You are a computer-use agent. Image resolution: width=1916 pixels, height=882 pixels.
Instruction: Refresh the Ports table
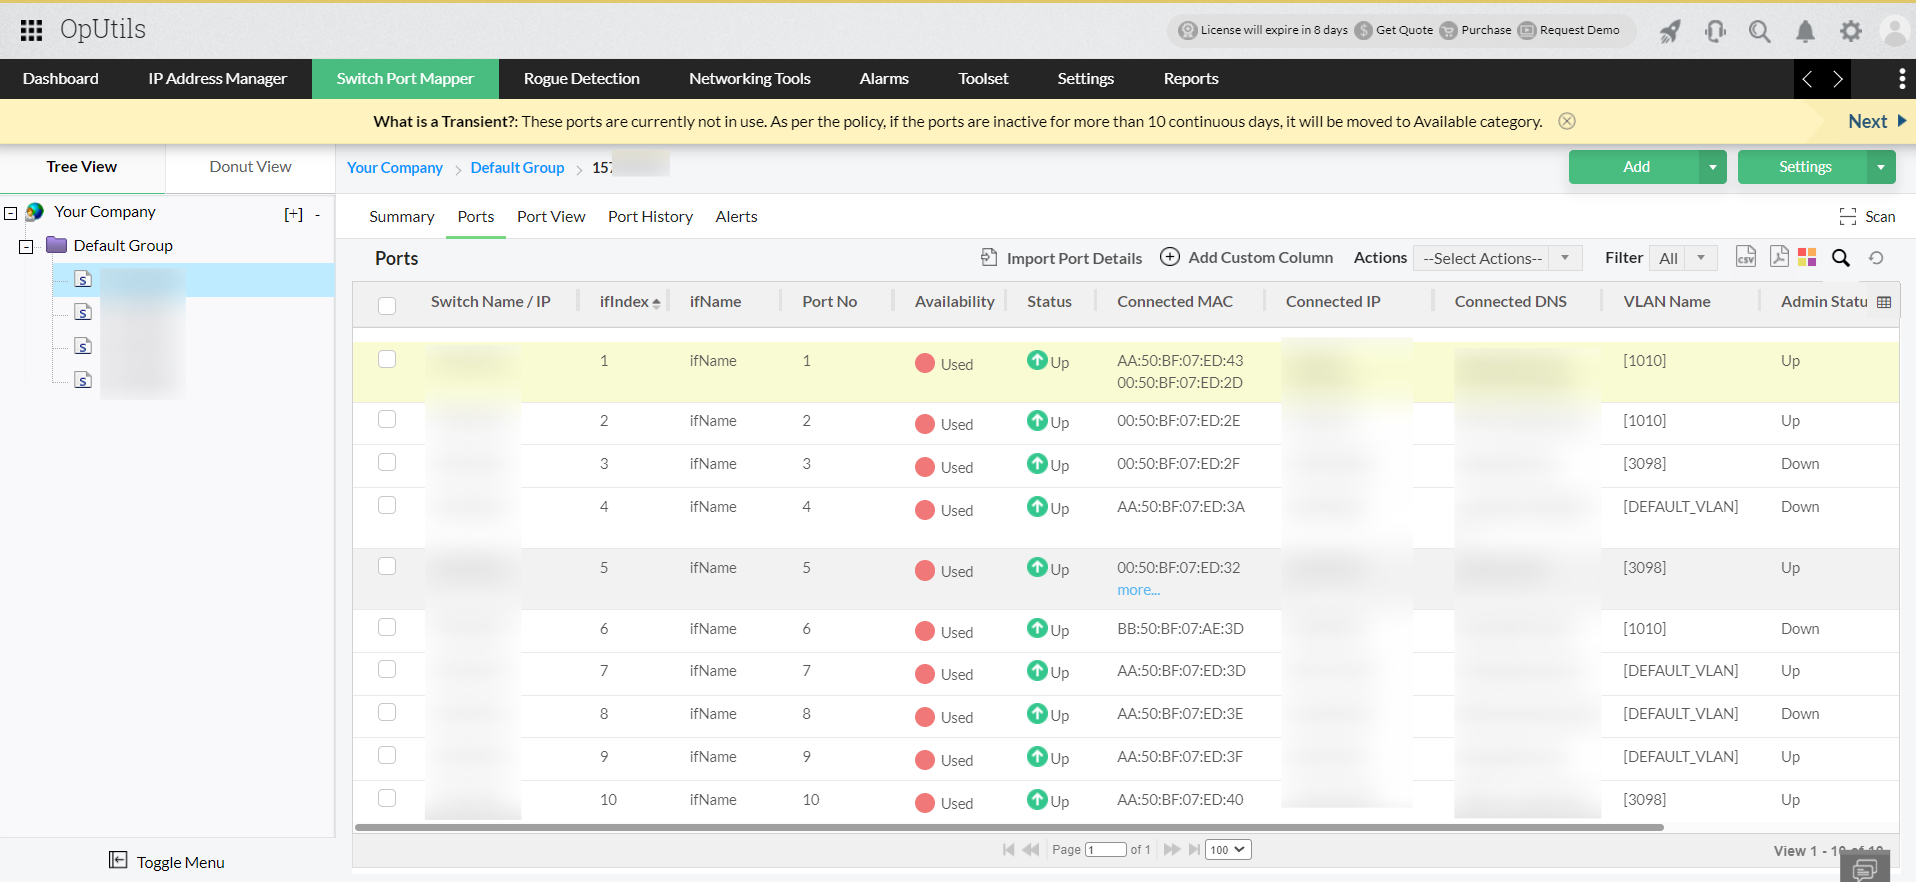click(1876, 258)
